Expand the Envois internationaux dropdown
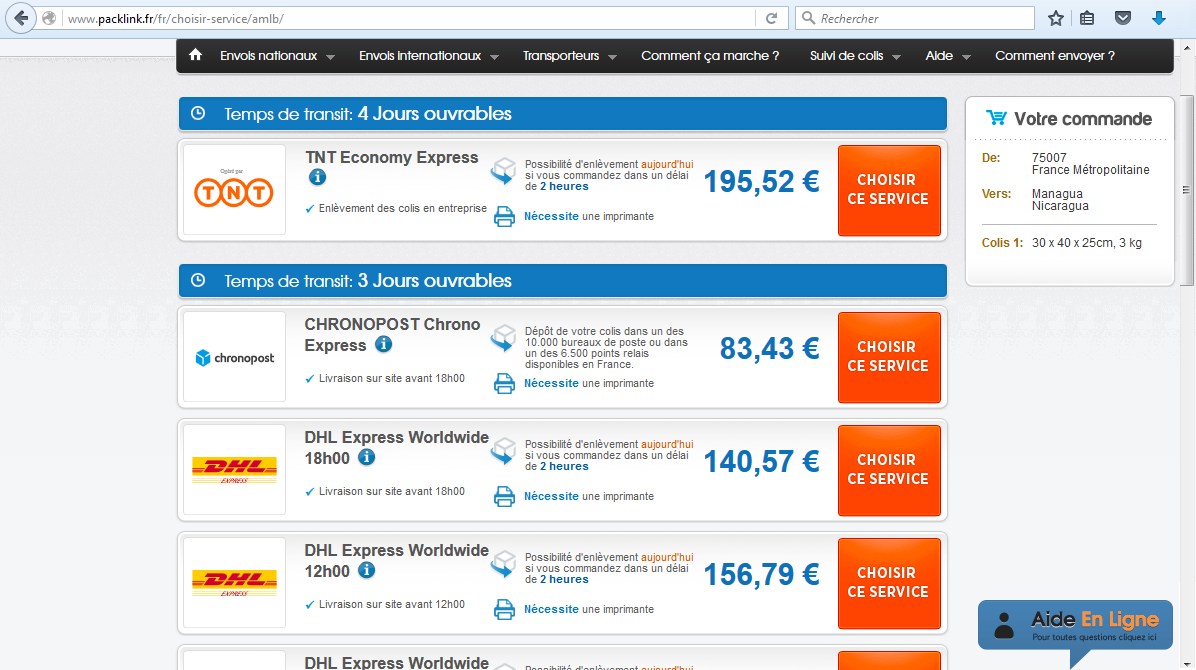This screenshot has height=670, width=1196. 421,56
